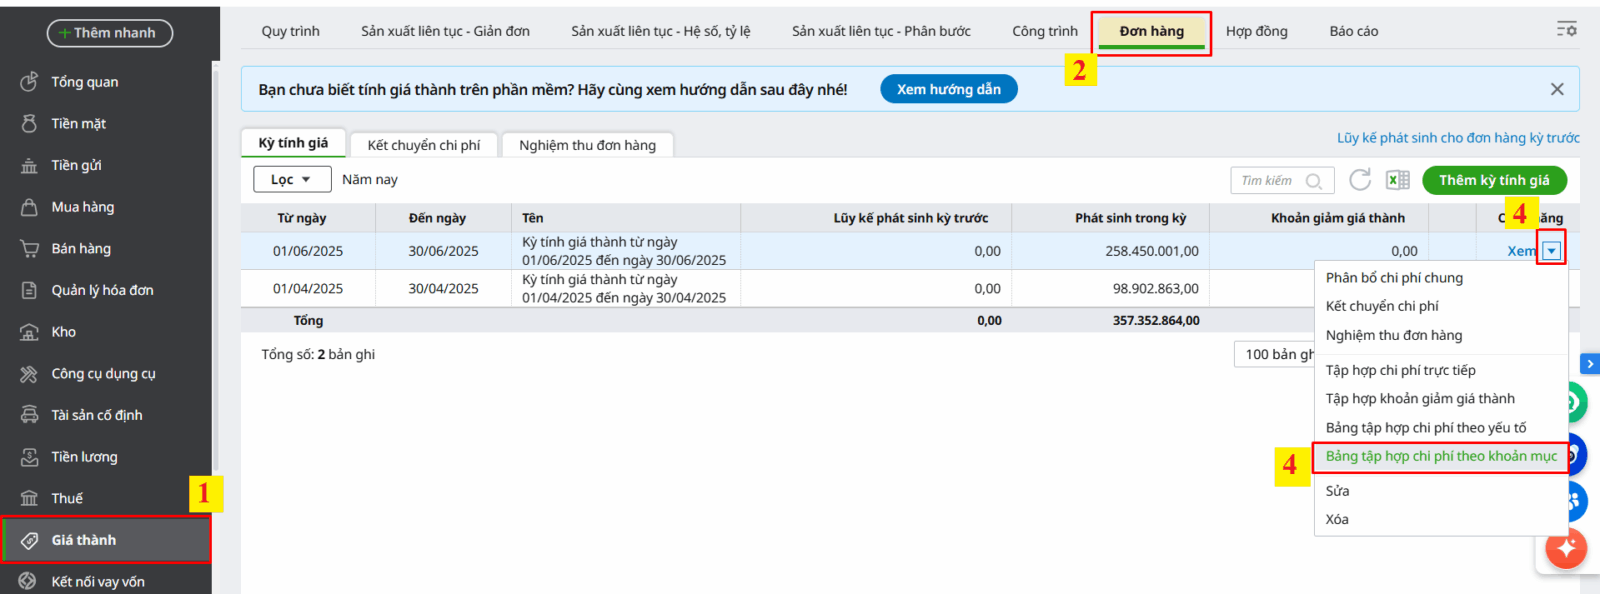Open the settings icon at top right
Image resolution: width=1600 pixels, height=594 pixels.
pyautogui.click(x=1566, y=29)
